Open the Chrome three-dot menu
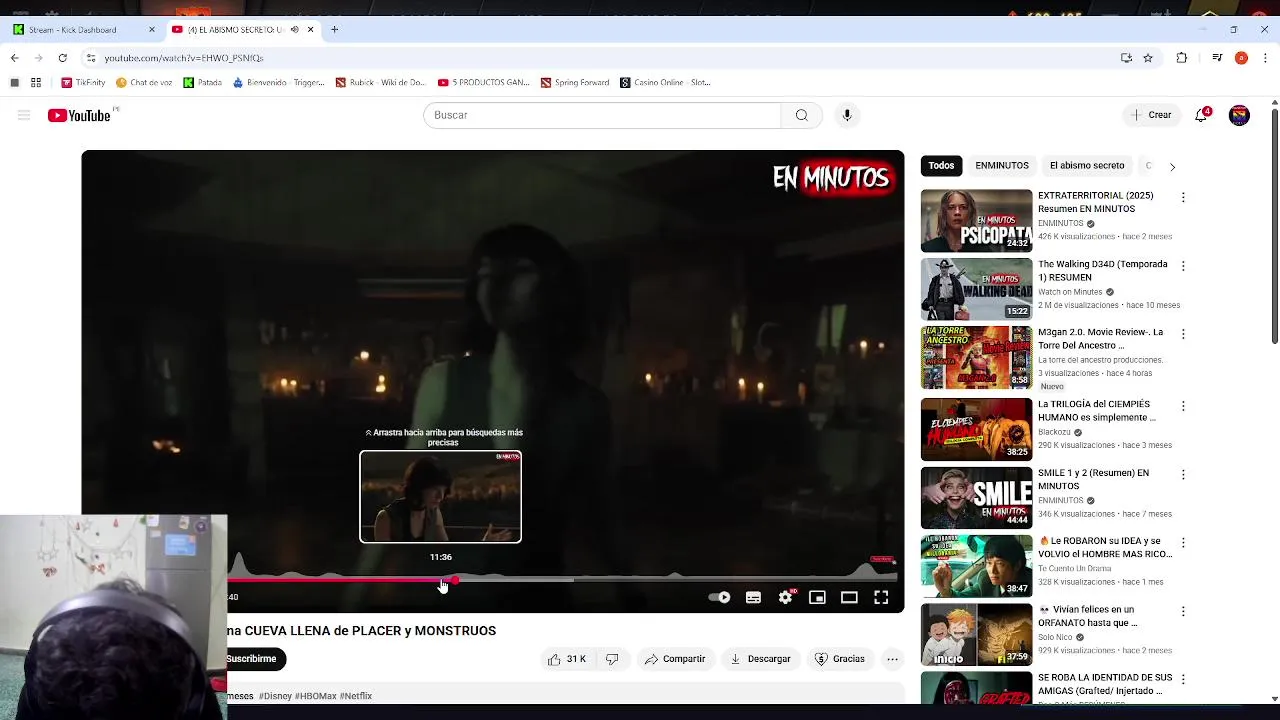1280x720 pixels. pos(1265,58)
